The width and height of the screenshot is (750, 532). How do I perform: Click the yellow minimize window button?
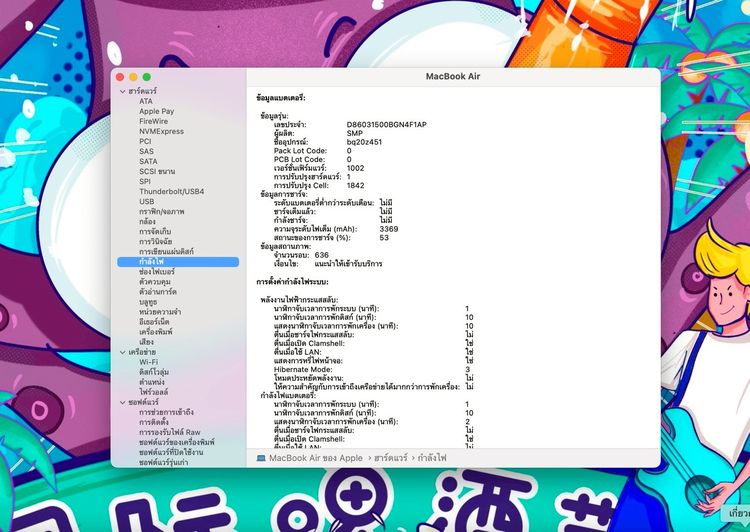(x=133, y=77)
